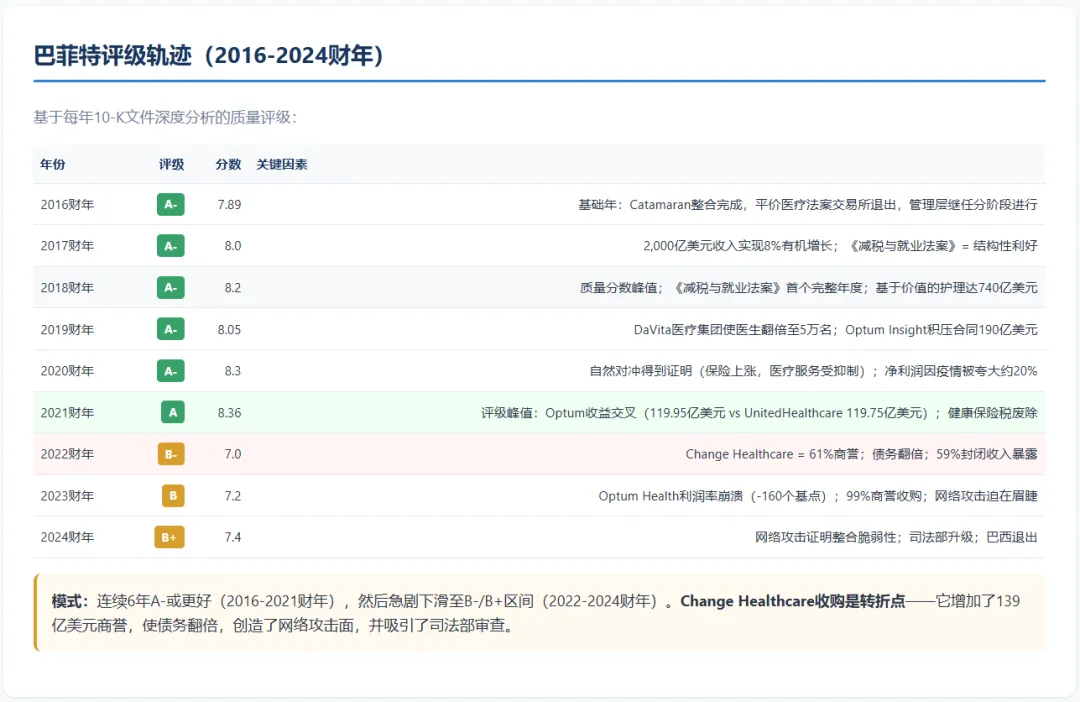Click the B+ rating badge for 2024财年

click(169, 537)
